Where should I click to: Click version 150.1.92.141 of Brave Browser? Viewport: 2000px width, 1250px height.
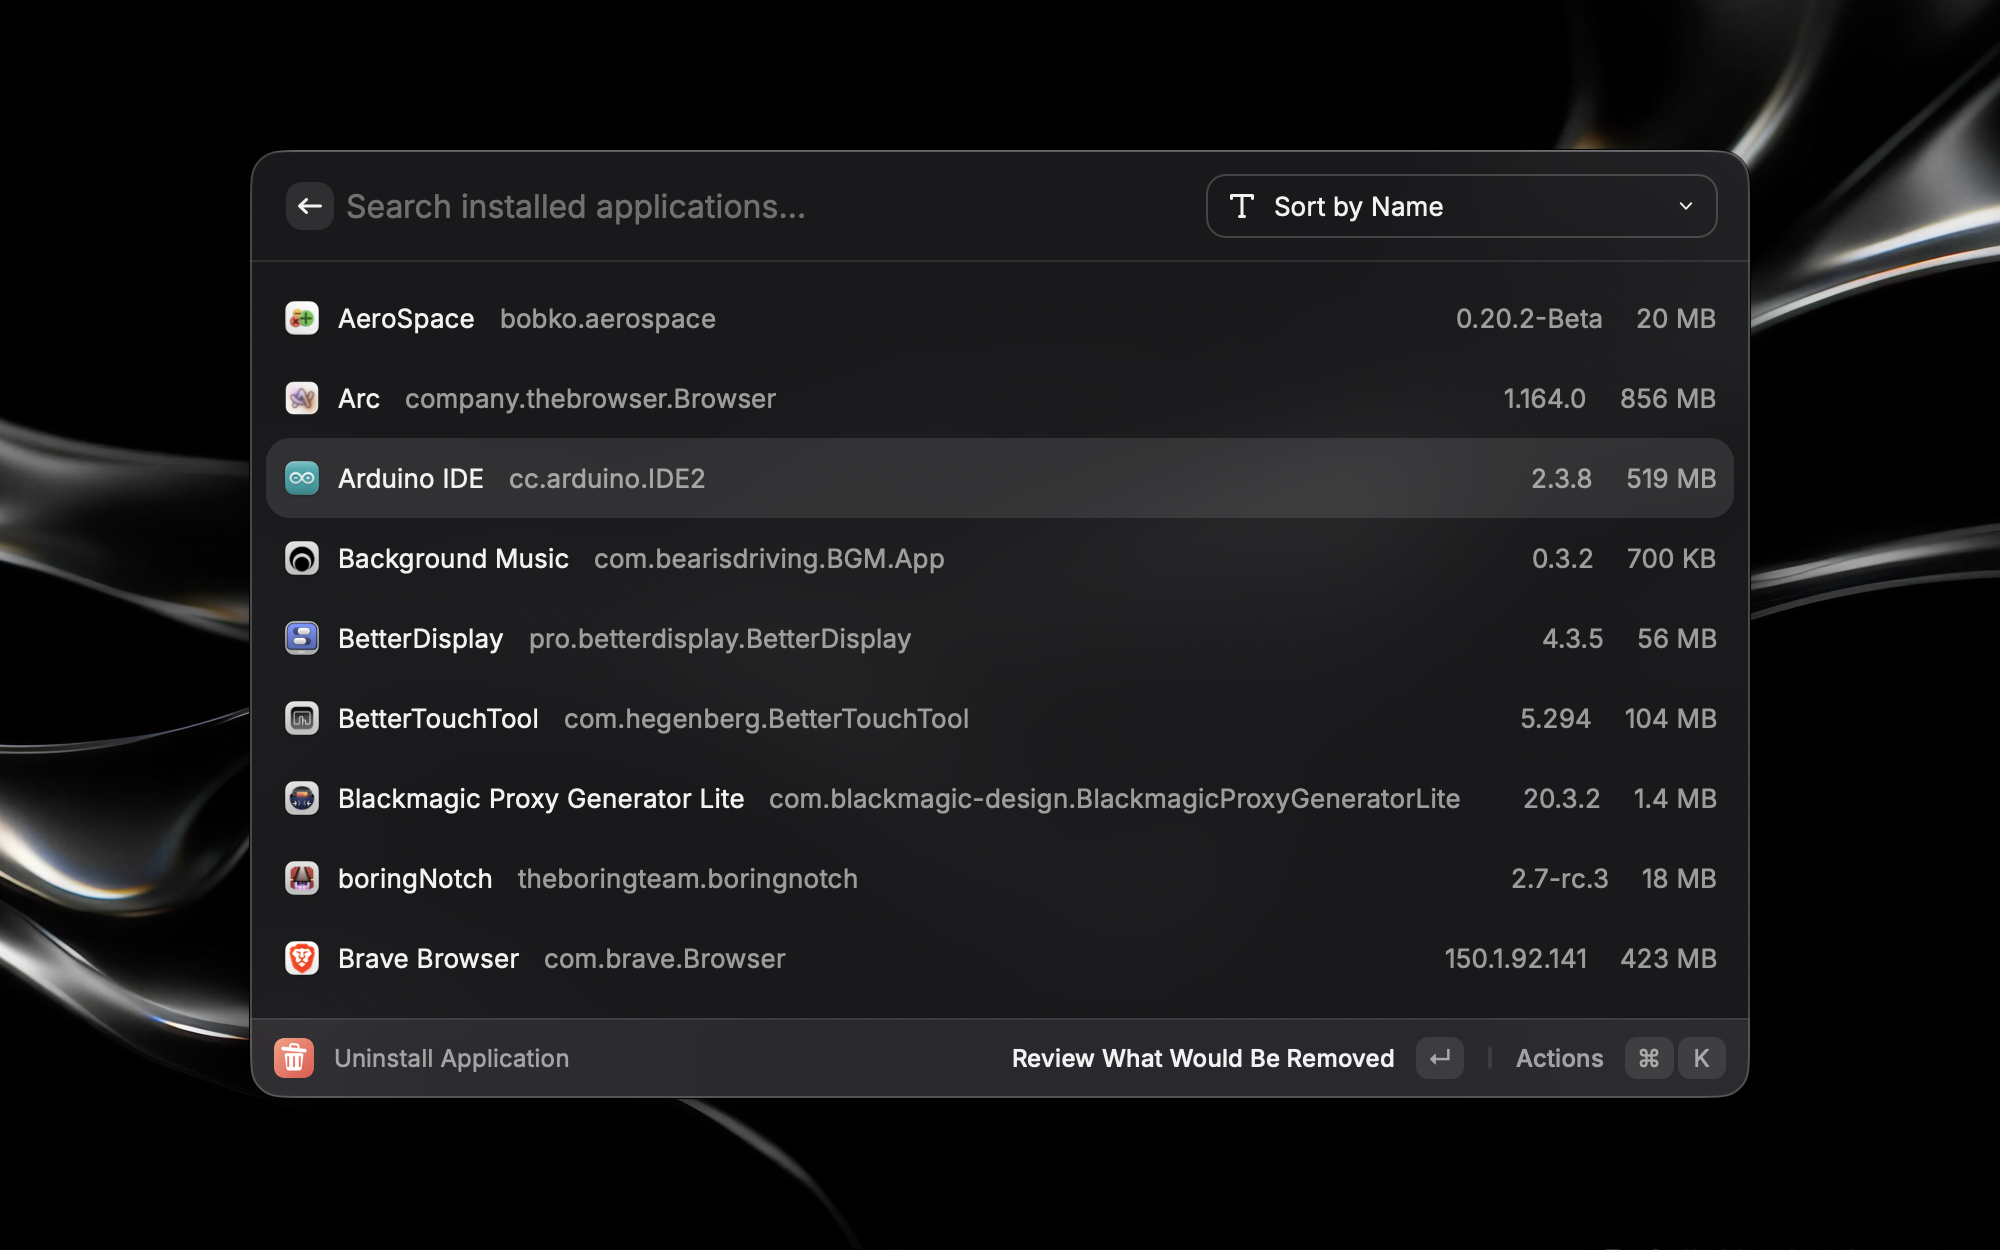tap(1516, 958)
